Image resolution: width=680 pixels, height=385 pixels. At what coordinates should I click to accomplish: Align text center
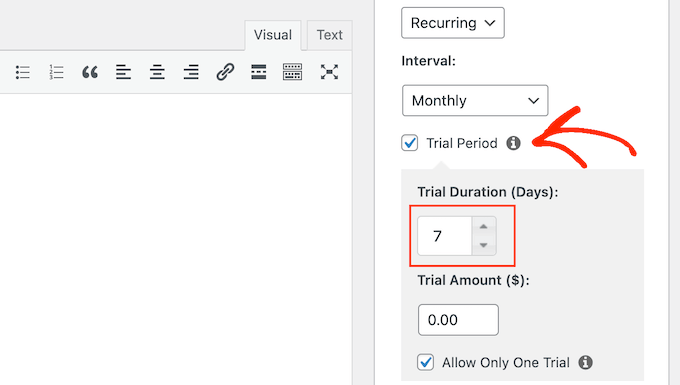click(x=157, y=72)
